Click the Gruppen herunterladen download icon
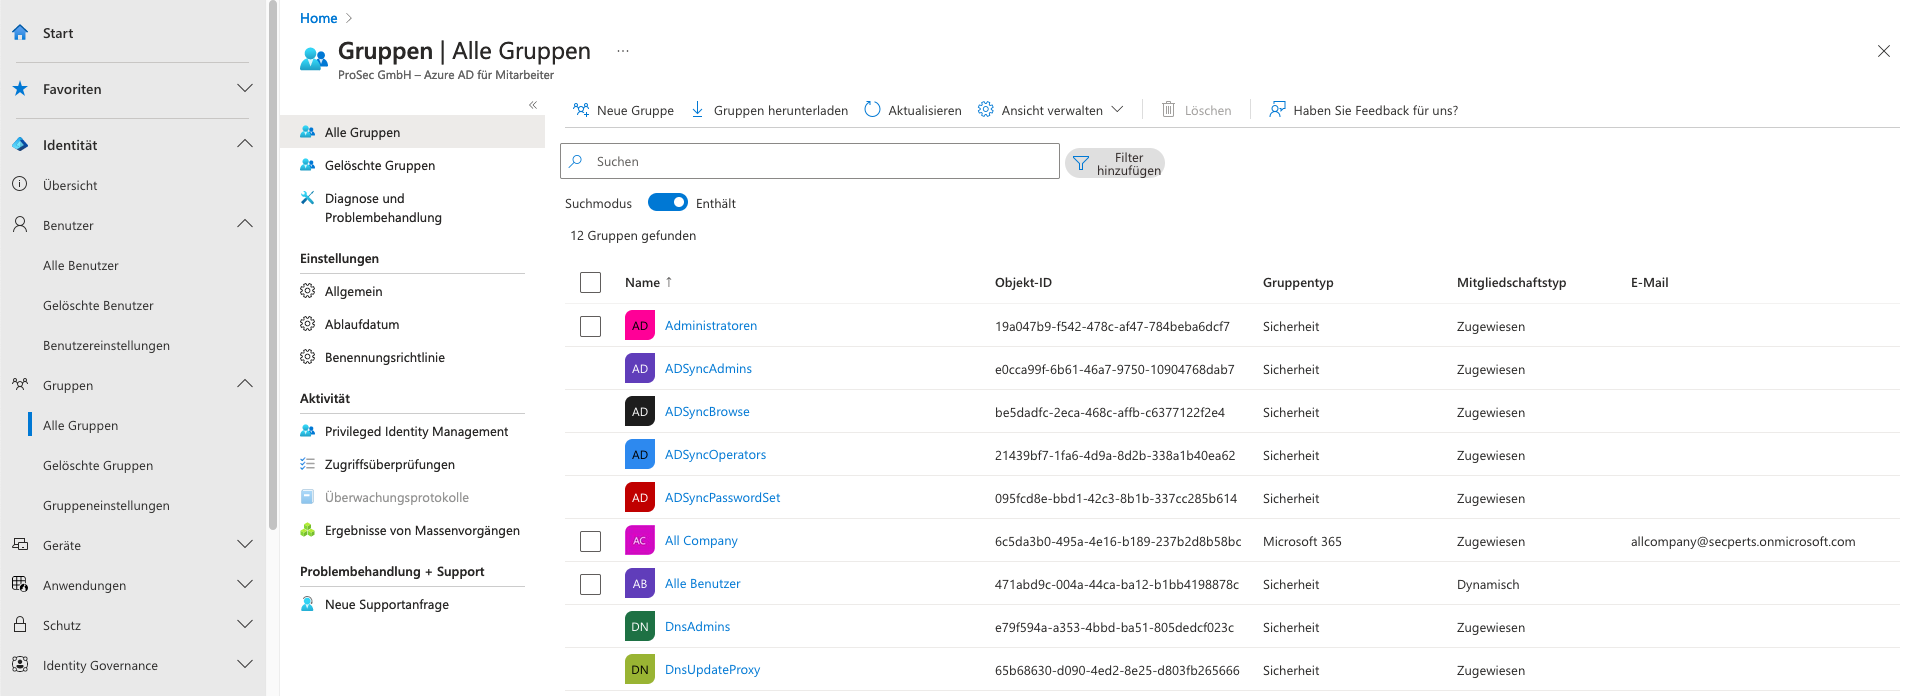Image resolution: width=1919 pixels, height=696 pixels. [x=698, y=110]
